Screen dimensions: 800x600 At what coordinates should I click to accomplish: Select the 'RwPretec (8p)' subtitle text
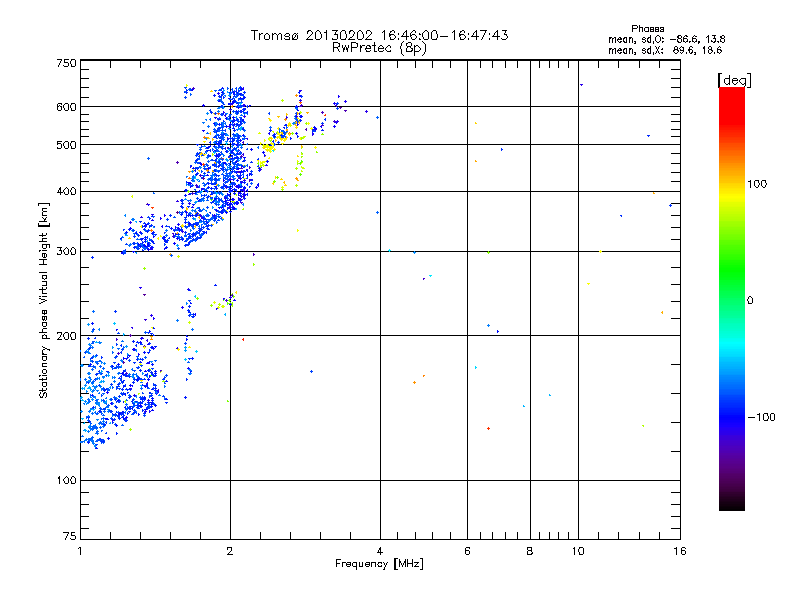click(x=379, y=48)
